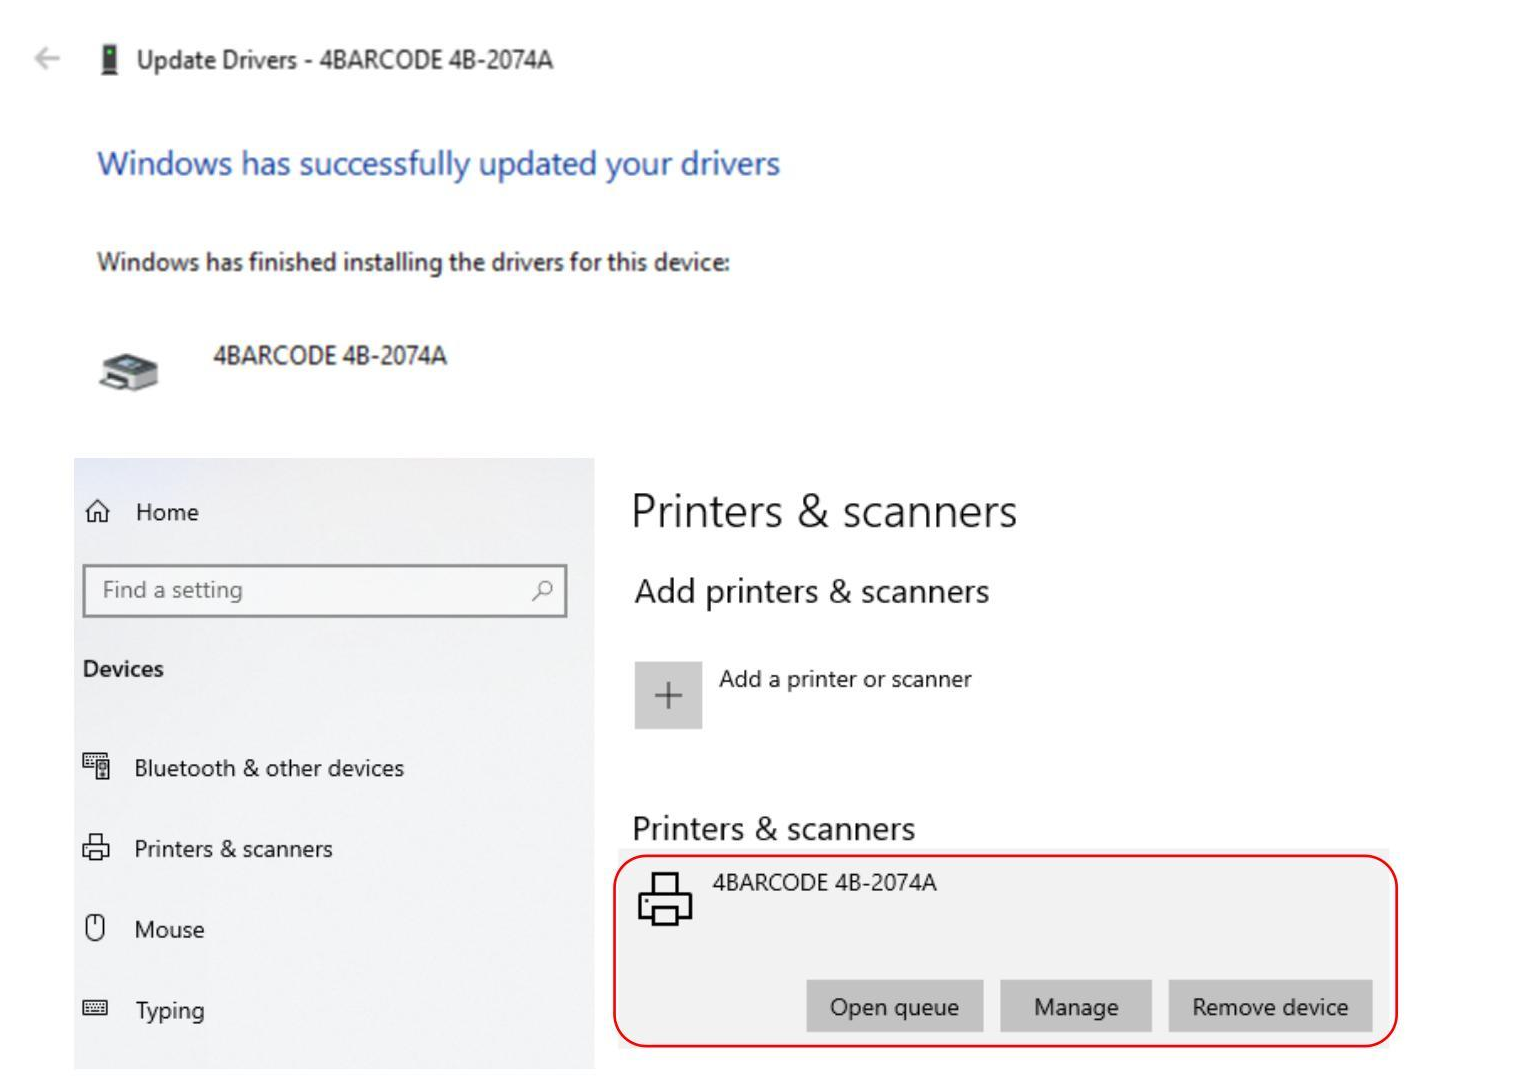Click the Manage button
The height and width of the screenshot is (1089, 1527).
click(x=1076, y=1007)
